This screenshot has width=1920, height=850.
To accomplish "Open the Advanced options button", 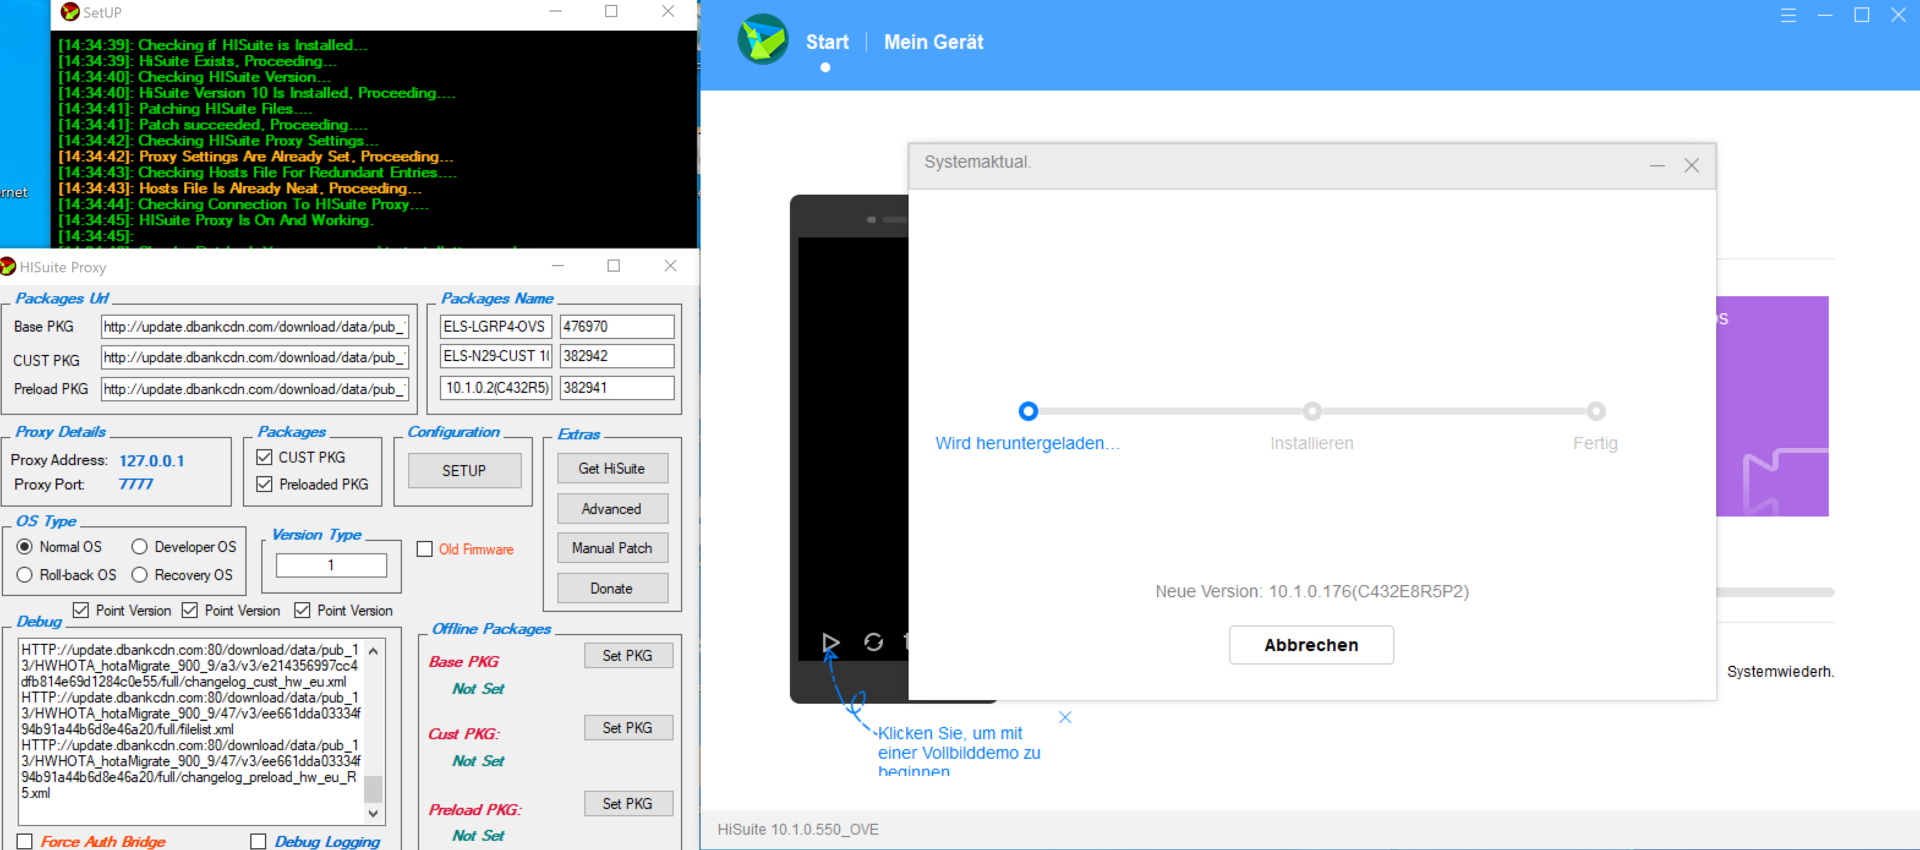I will coord(612,508).
